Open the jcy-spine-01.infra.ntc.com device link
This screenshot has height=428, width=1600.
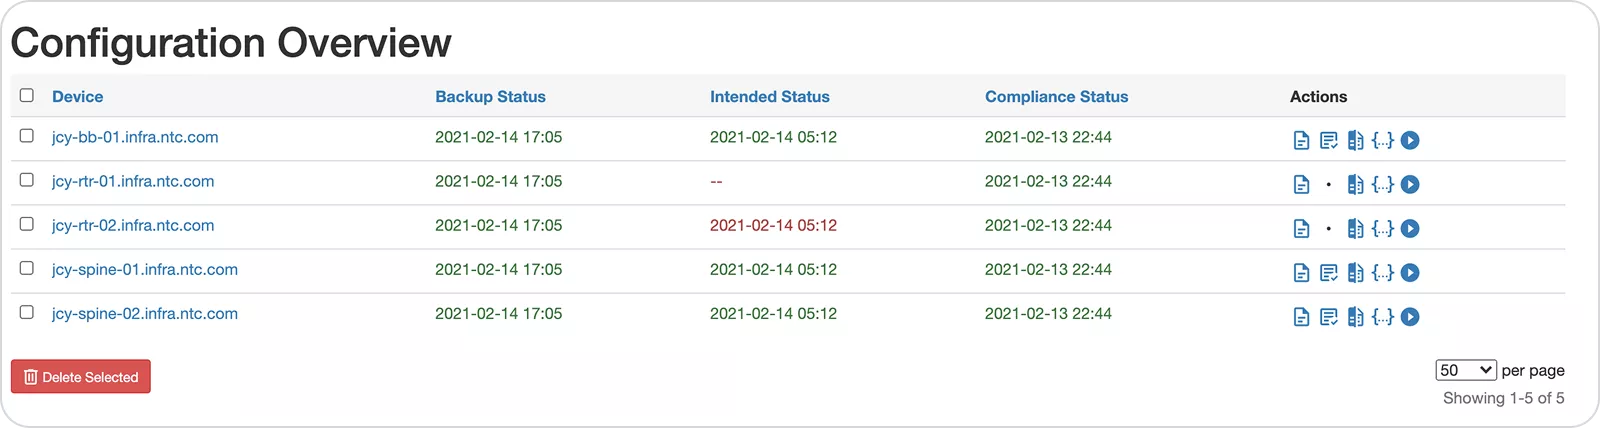coord(145,270)
